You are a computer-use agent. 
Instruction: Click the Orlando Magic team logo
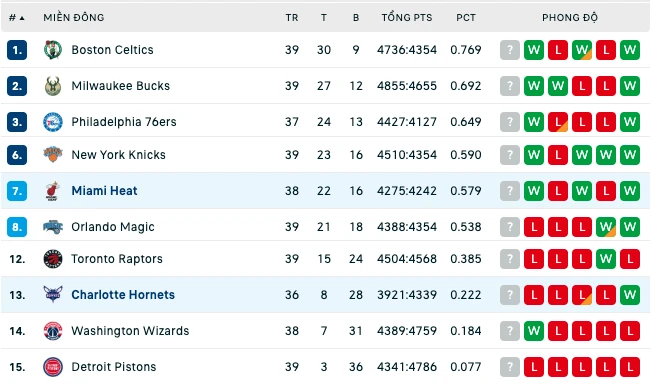[53, 227]
